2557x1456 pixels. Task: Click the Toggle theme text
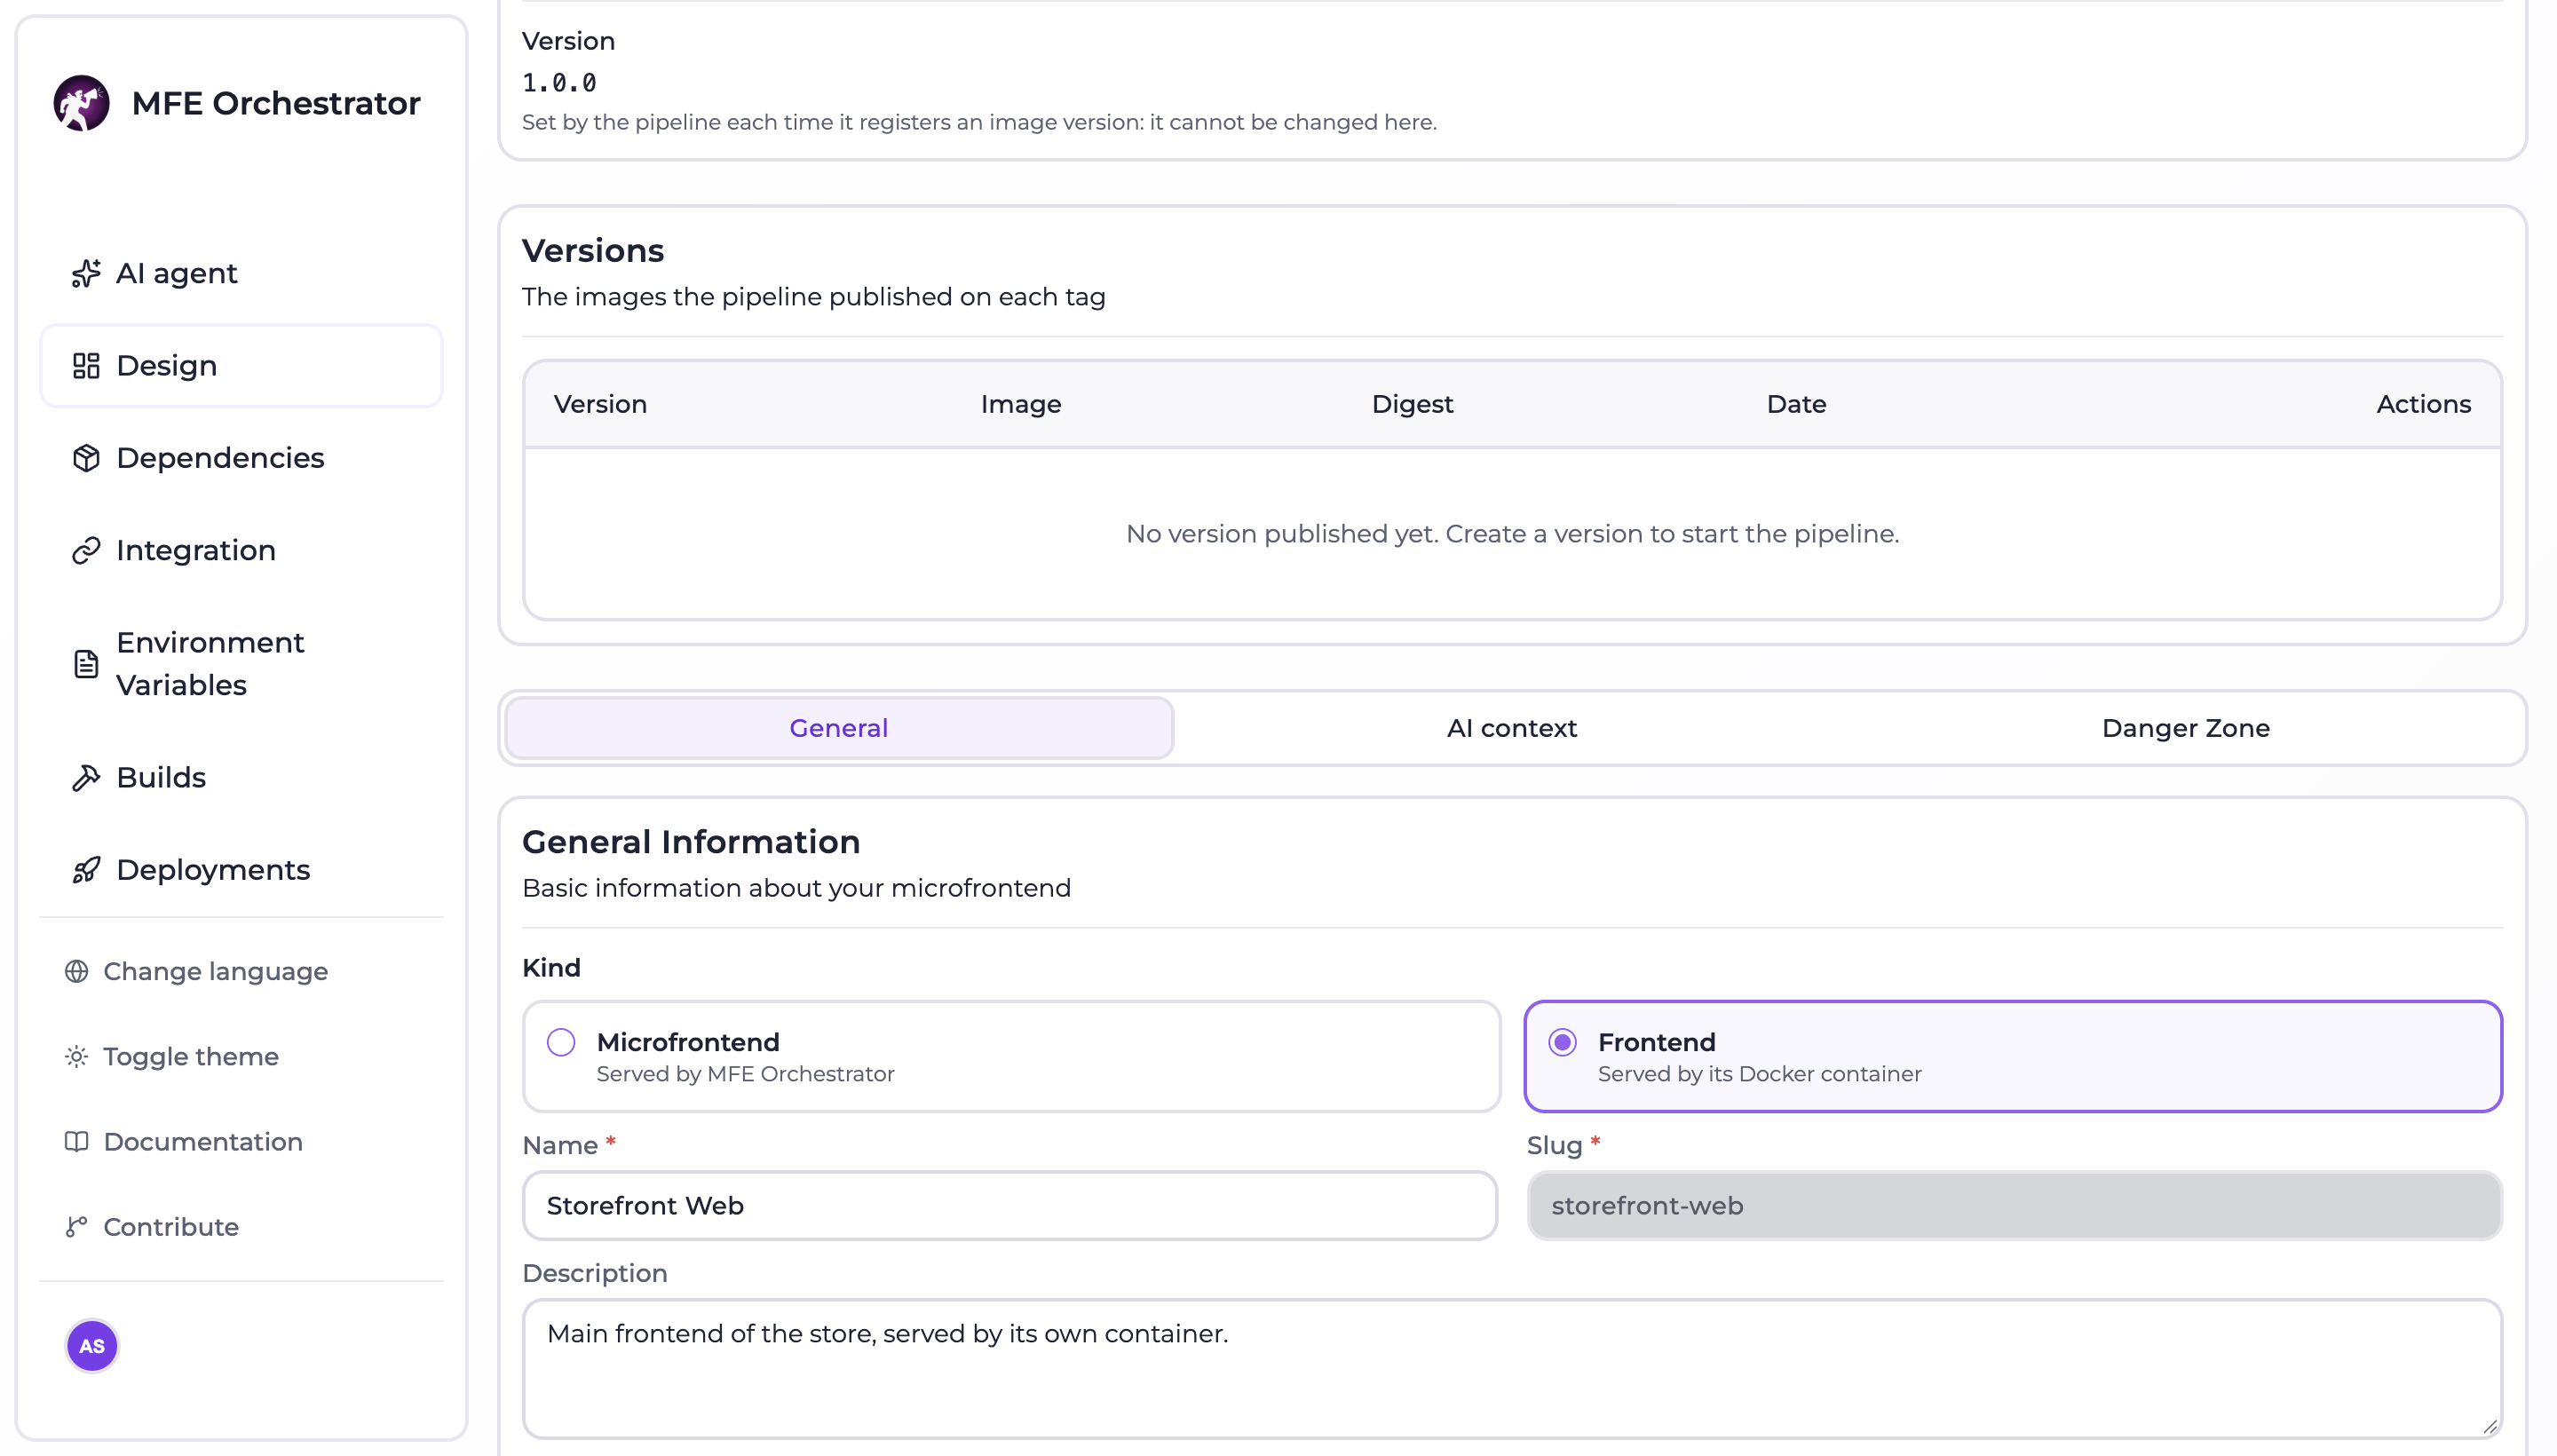[191, 1056]
